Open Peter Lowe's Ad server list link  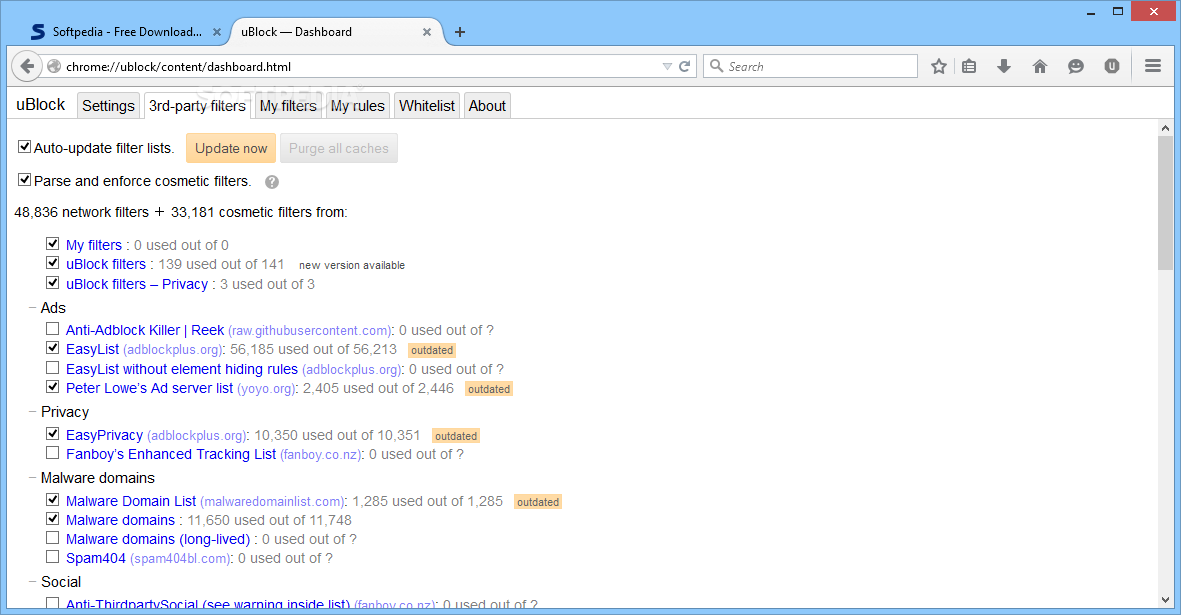(149, 388)
